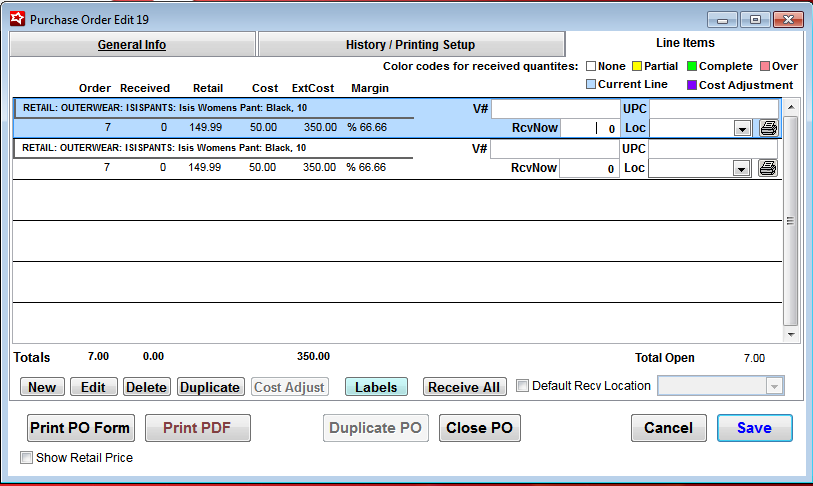Open the Loc dropdown on first line item
The image size is (813, 486).
[742, 129]
